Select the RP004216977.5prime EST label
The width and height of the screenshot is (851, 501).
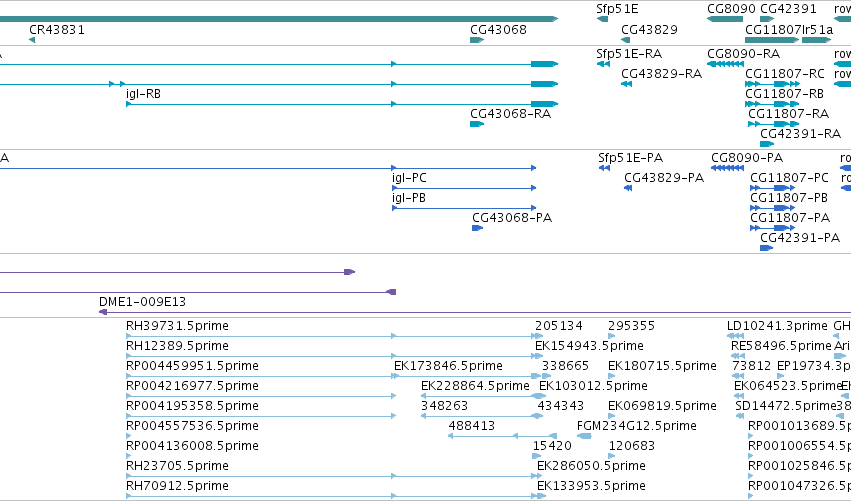coord(192,386)
